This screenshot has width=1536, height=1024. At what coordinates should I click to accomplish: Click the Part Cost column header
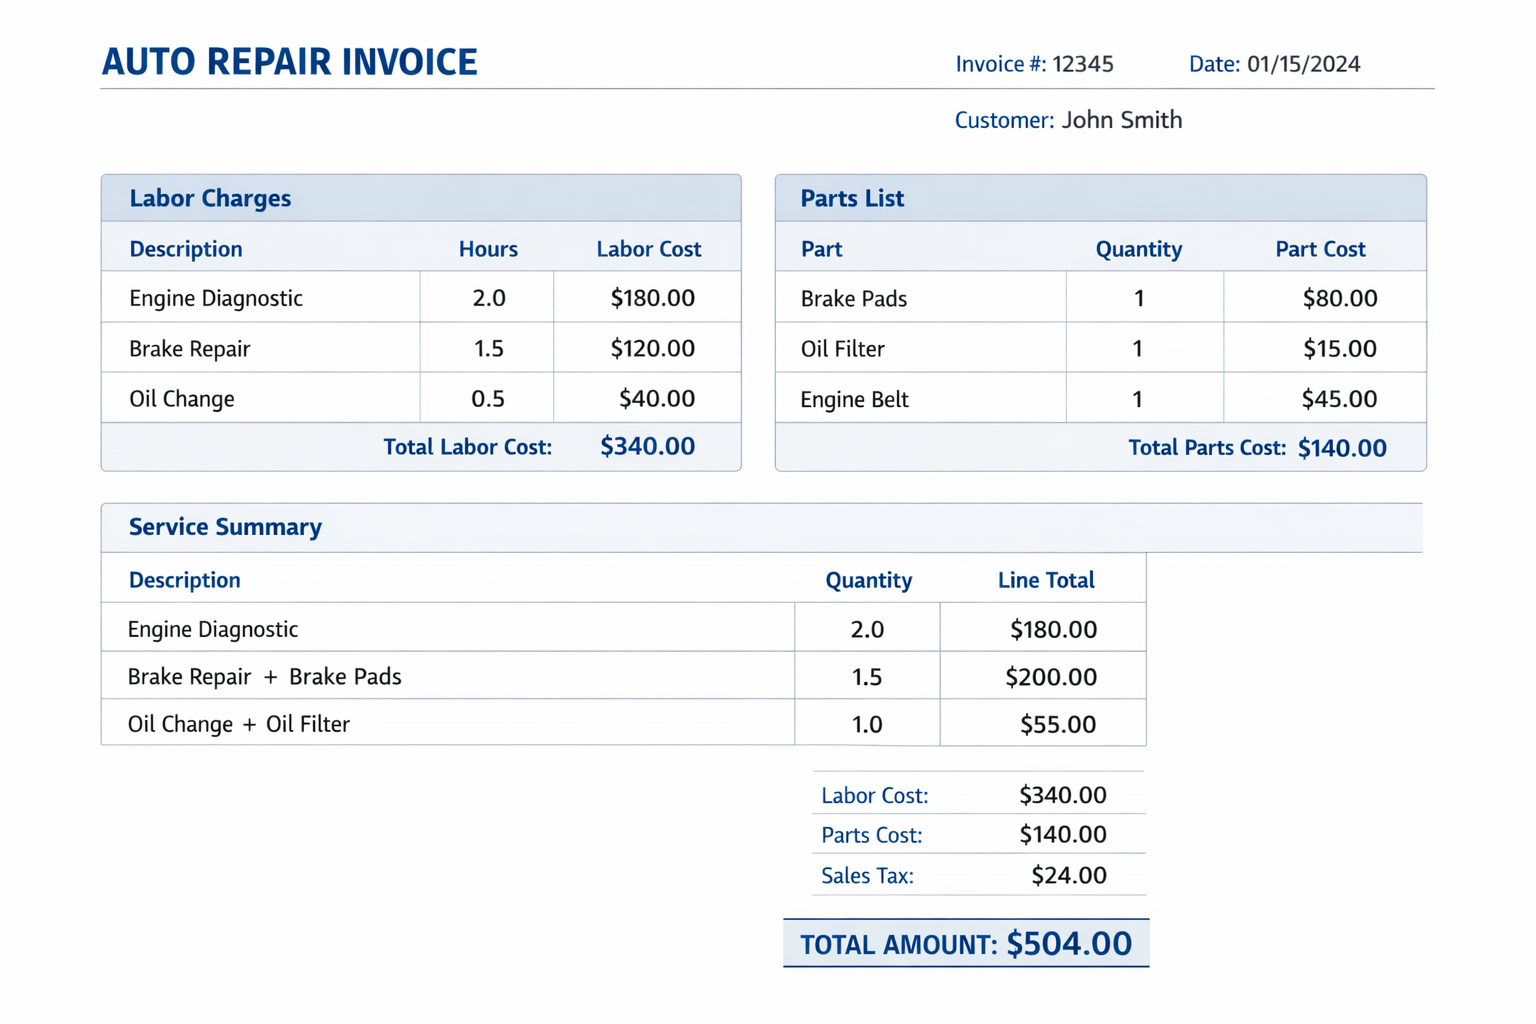pyautogui.click(x=1319, y=249)
